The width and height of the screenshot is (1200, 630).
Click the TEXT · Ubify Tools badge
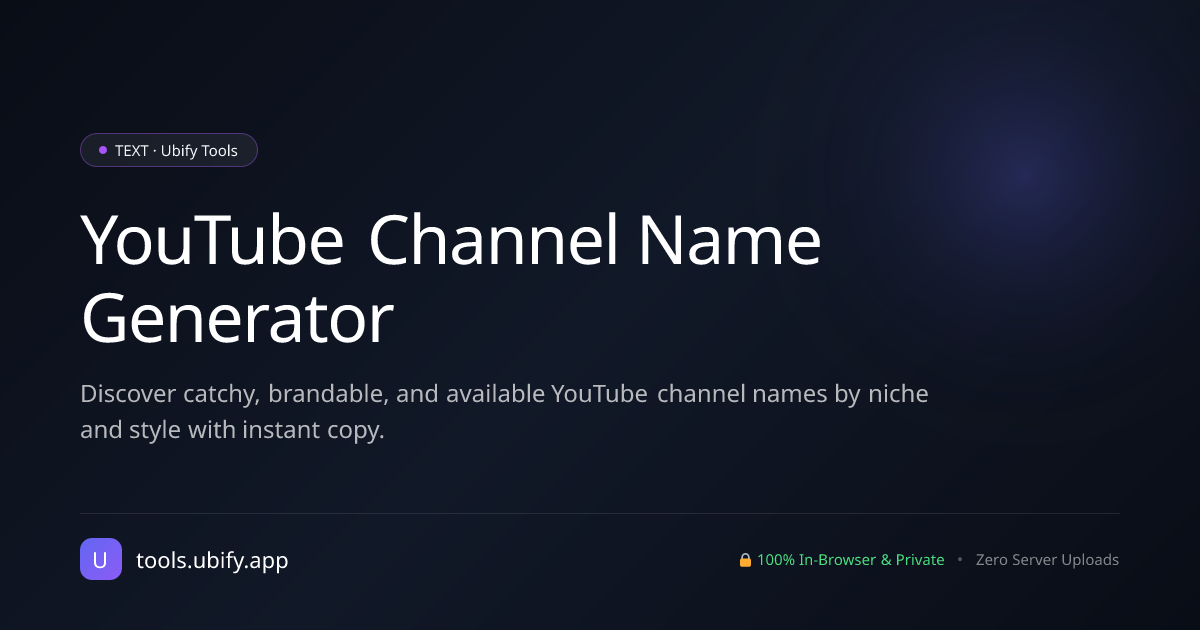(169, 150)
